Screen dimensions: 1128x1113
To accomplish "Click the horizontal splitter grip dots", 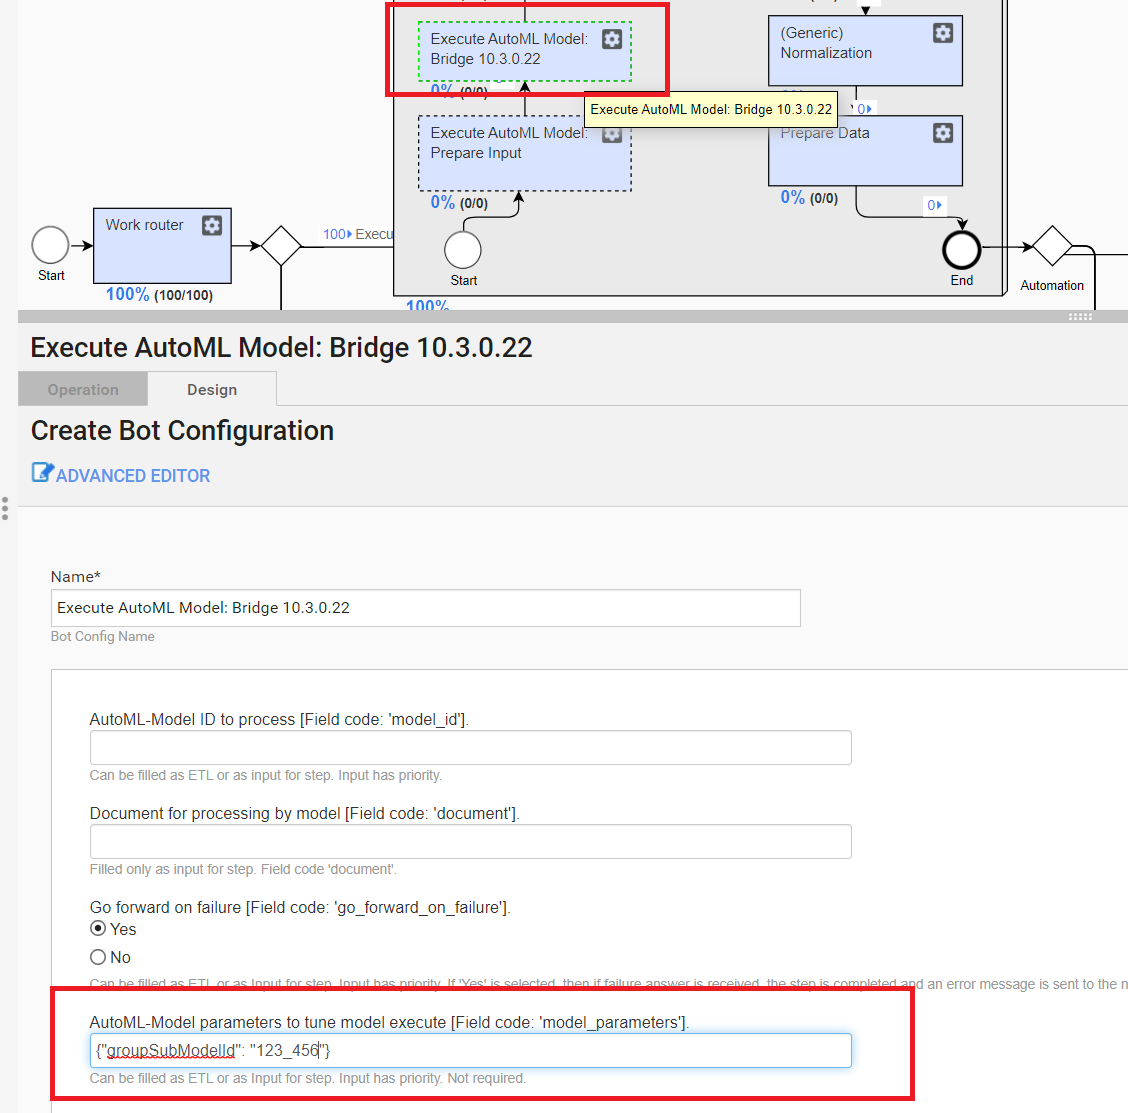I will click(1080, 317).
